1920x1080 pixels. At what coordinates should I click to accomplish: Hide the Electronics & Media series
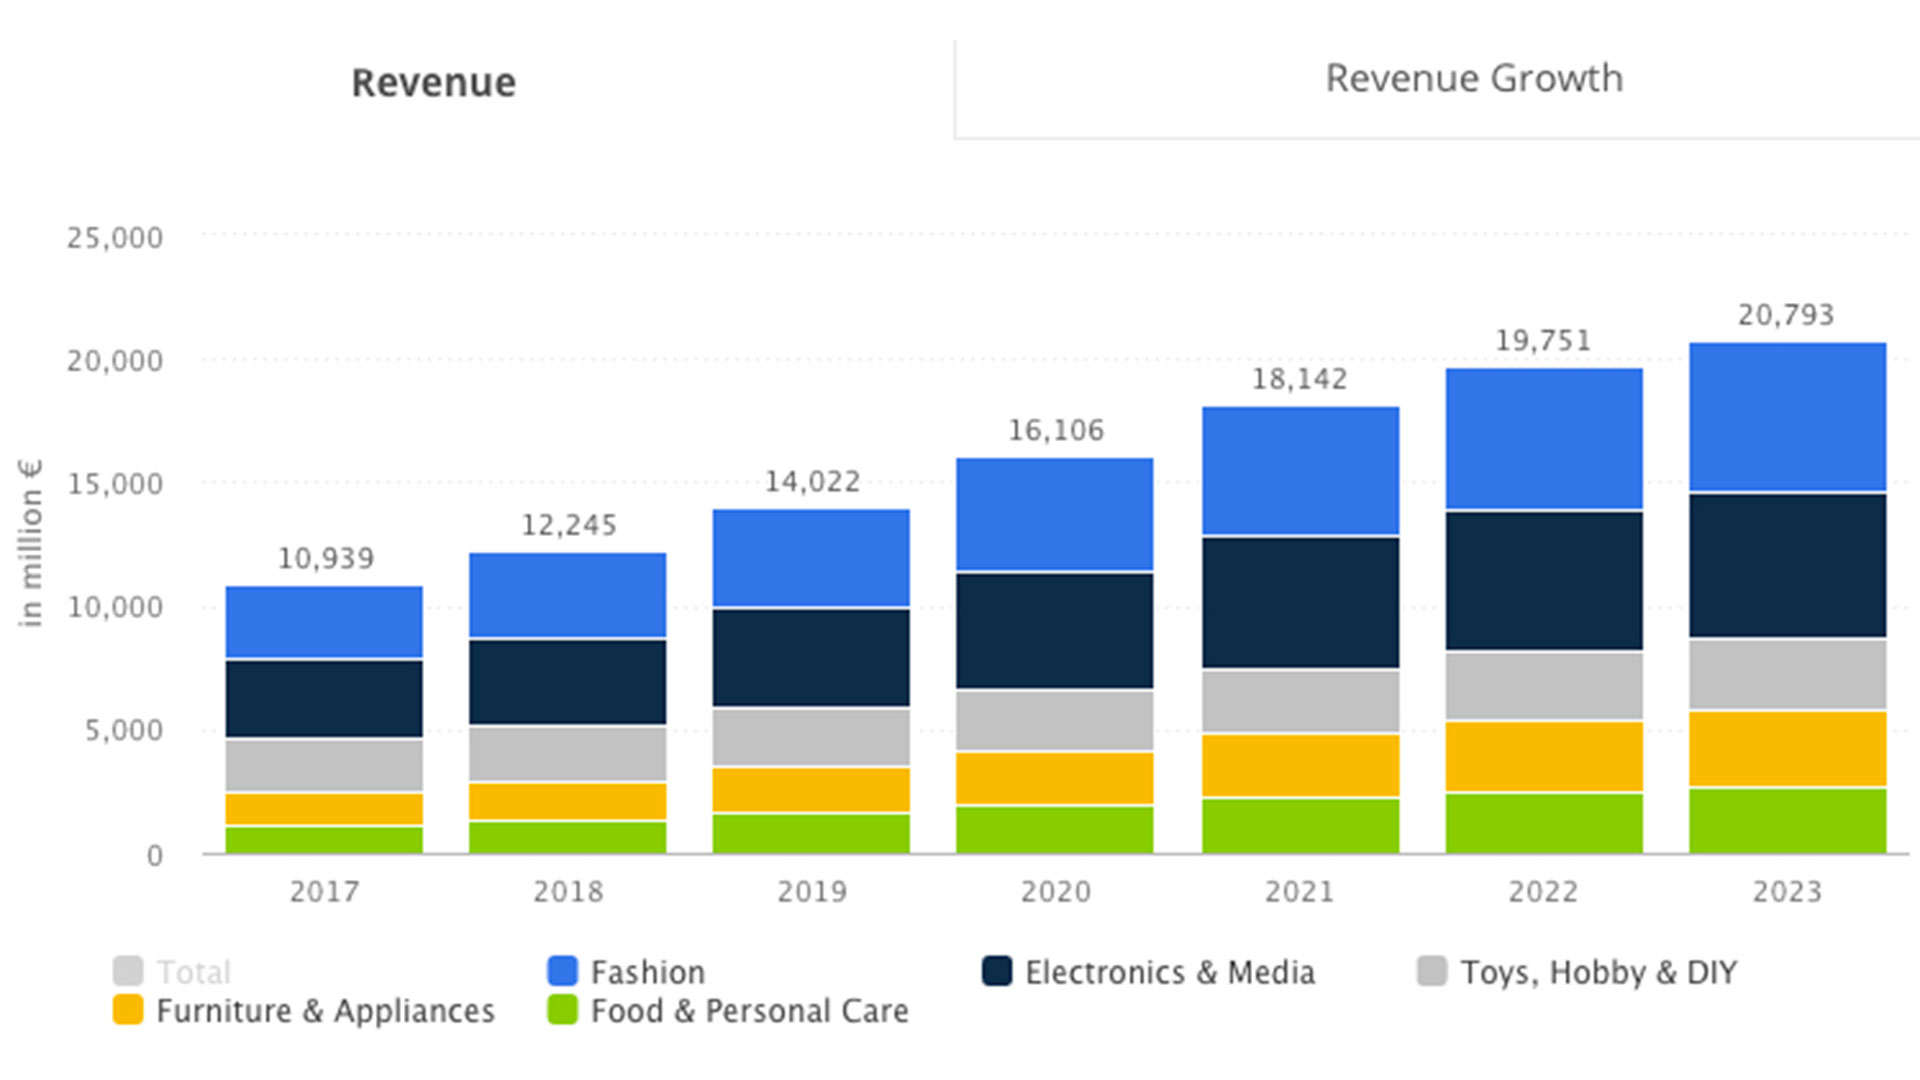click(x=1169, y=972)
